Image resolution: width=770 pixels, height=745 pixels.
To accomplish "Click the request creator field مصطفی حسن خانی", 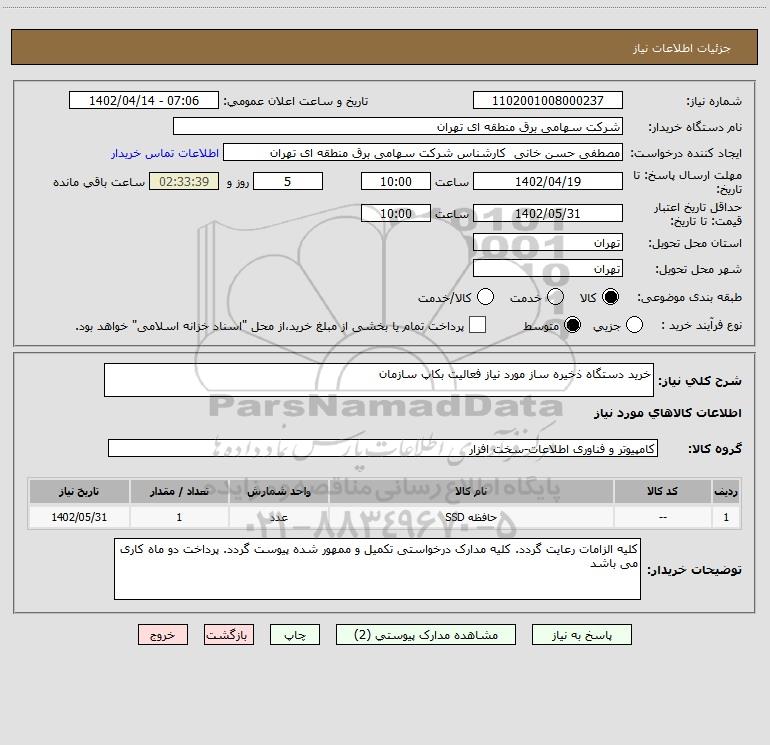I will (423, 153).
